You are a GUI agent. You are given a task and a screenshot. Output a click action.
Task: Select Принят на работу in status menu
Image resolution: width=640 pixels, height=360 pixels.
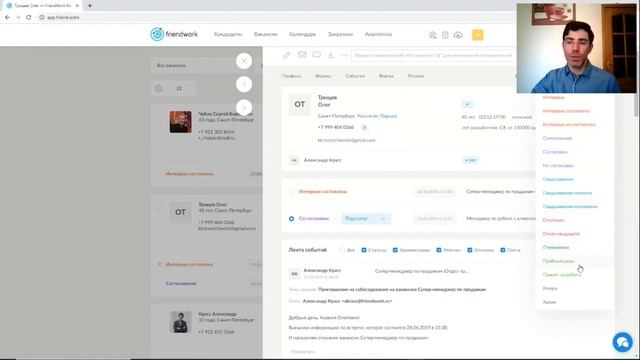pos(562,275)
